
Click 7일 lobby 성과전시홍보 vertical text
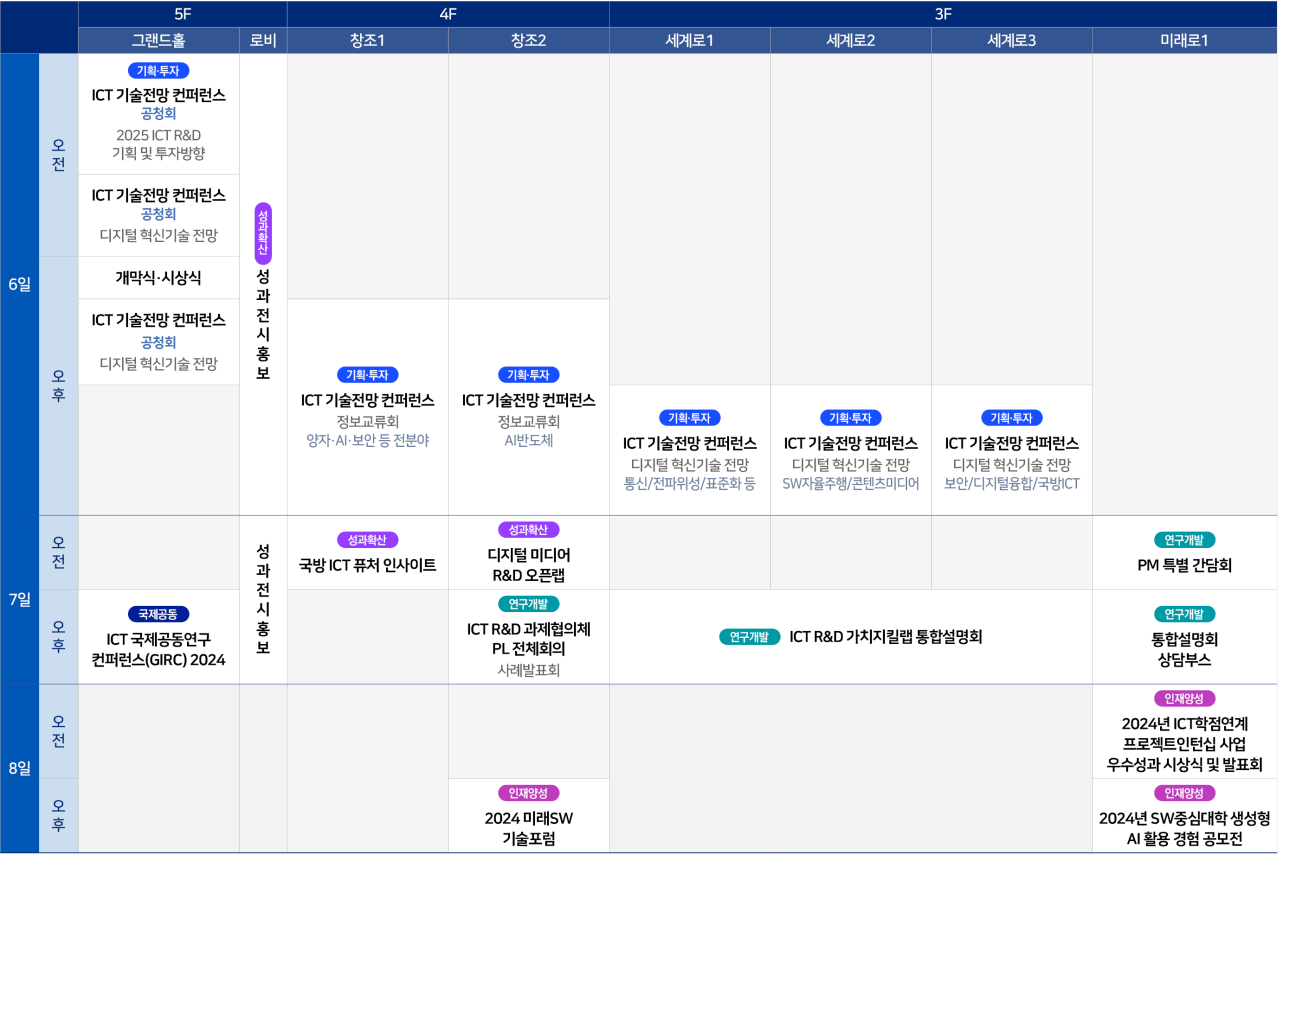263,599
